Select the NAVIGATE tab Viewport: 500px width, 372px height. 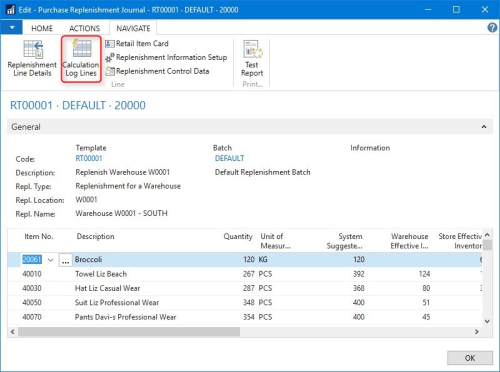(133, 28)
